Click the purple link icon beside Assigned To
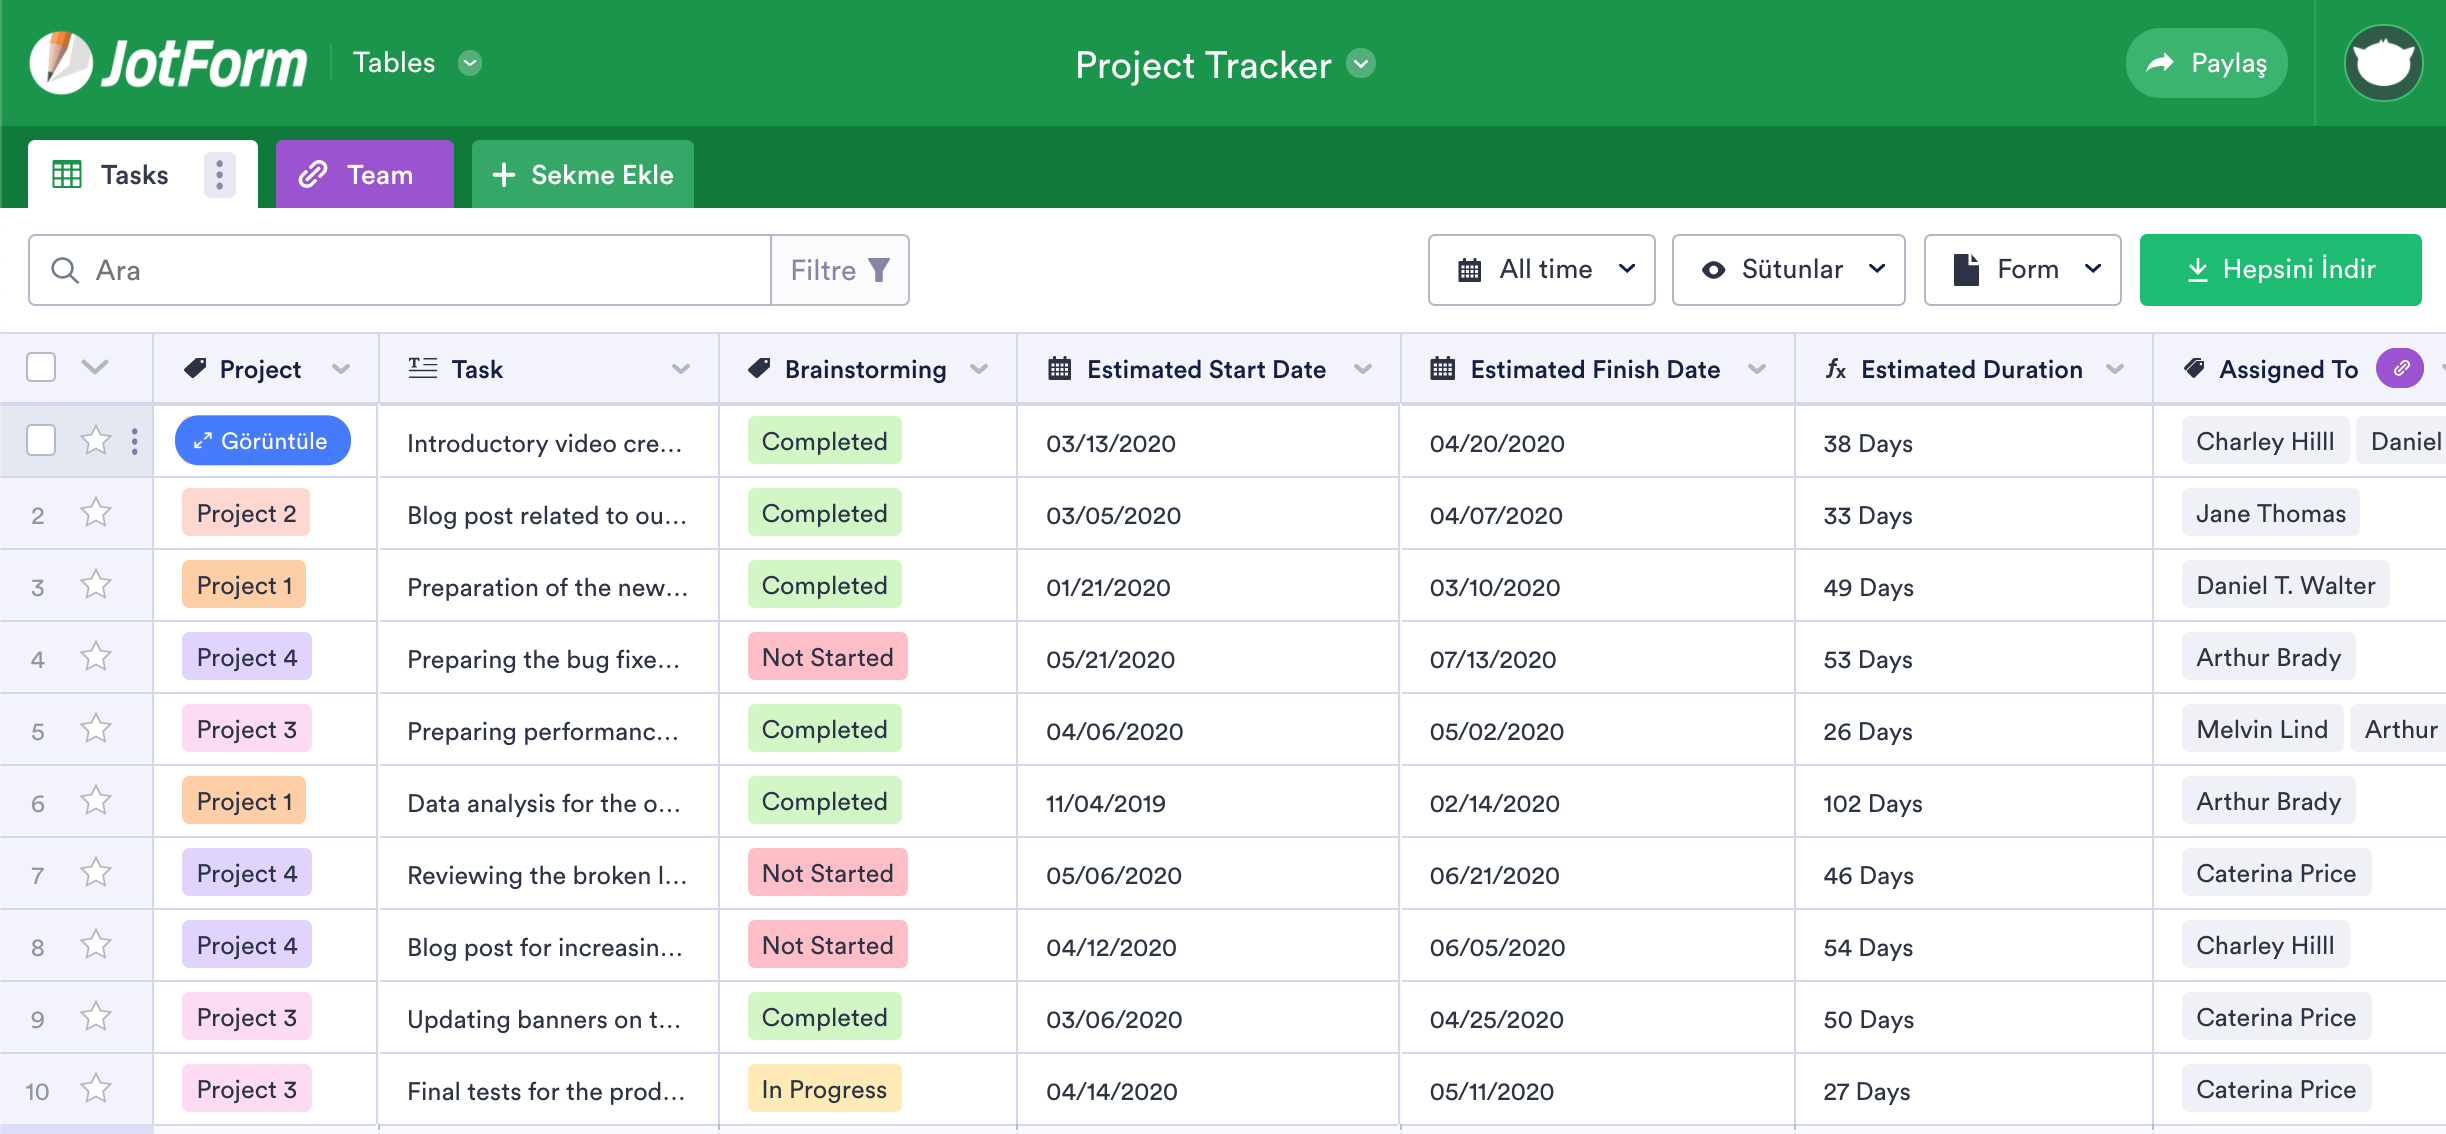 coord(2400,368)
